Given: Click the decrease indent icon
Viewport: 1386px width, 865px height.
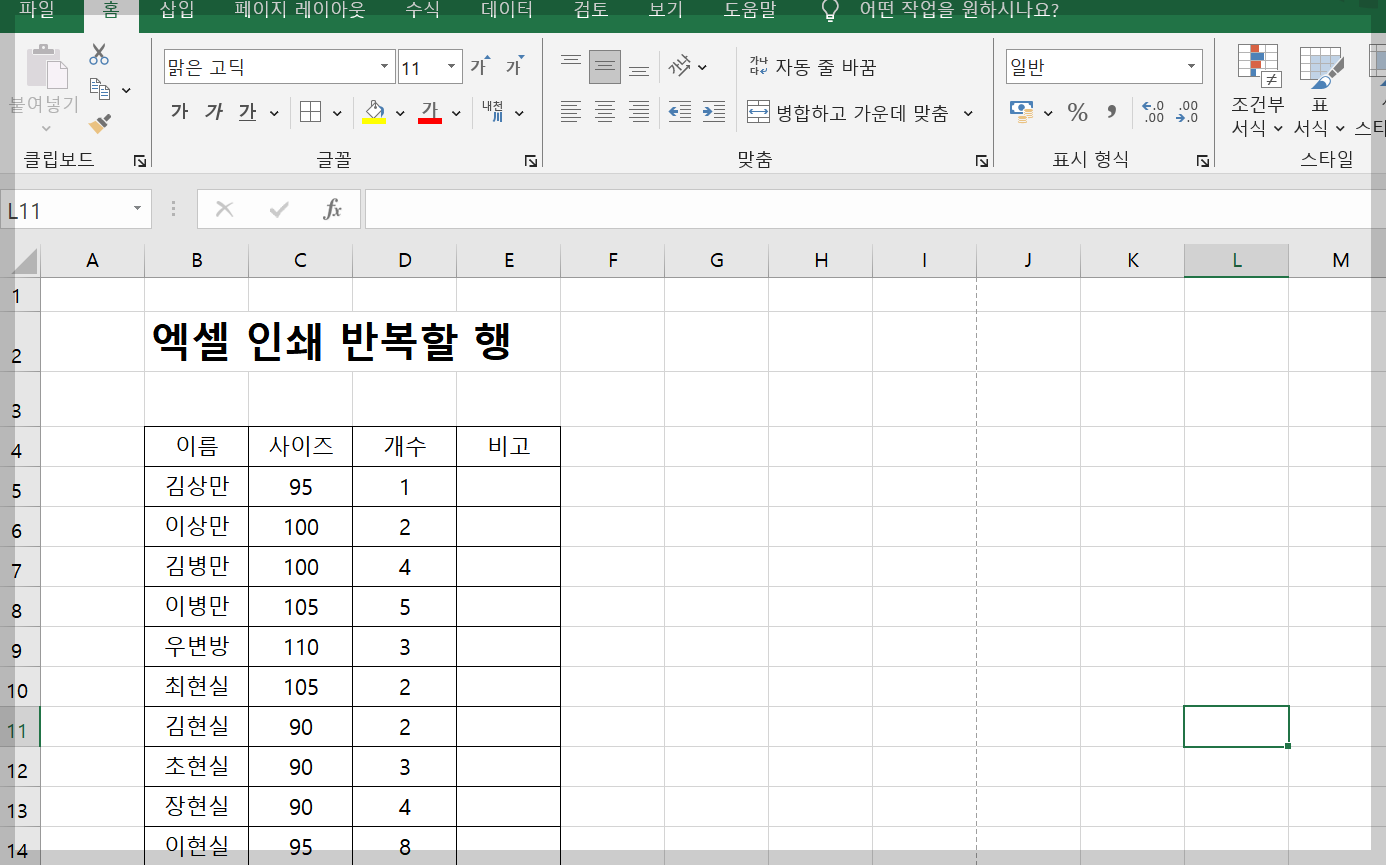Looking at the screenshot, I should point(680,112).
